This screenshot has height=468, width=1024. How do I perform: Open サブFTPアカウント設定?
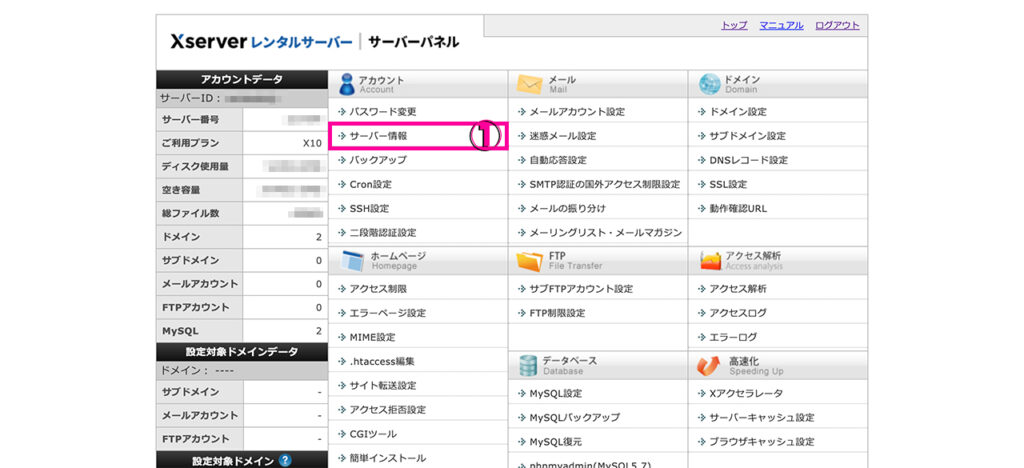(x=581, y=289)
